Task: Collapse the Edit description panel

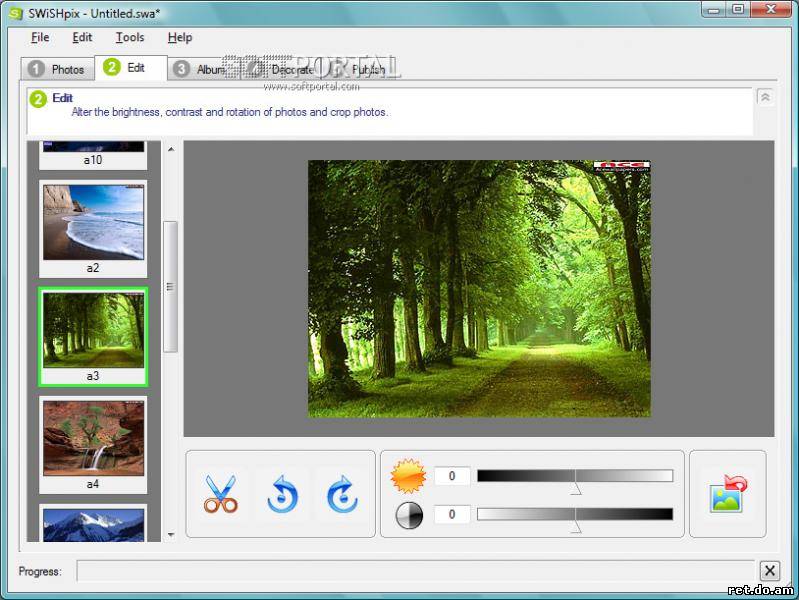Action: (x=765, y=97)
